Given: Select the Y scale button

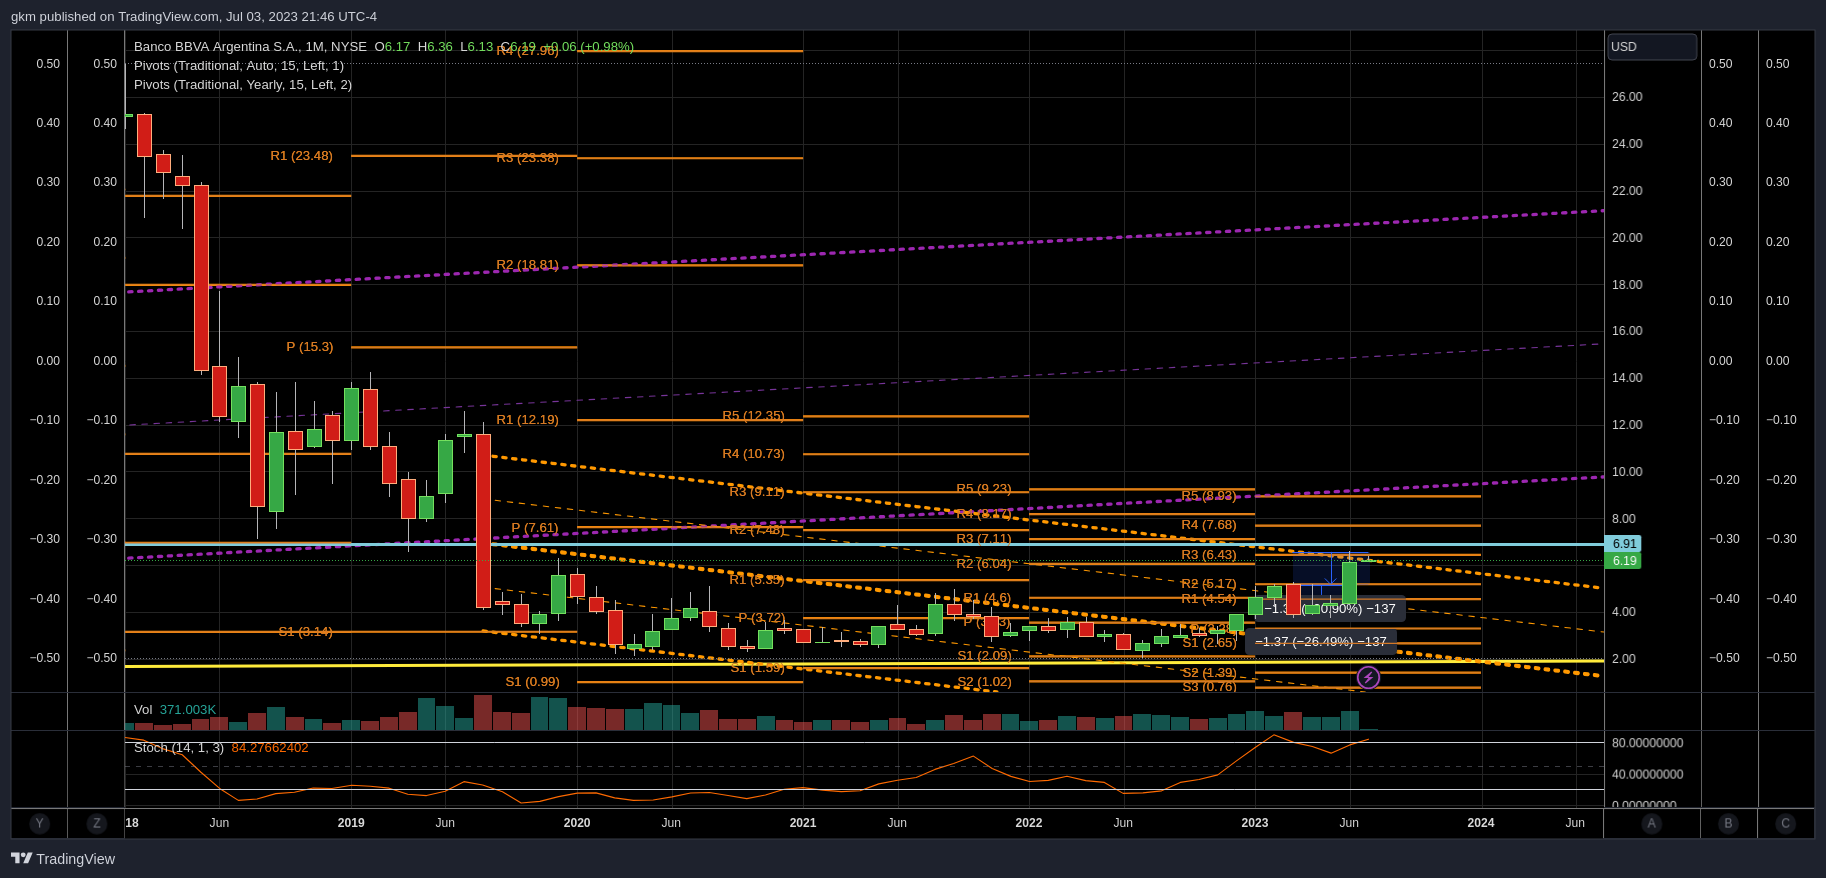Looking at the screenshot, I should tap(39, 824).
